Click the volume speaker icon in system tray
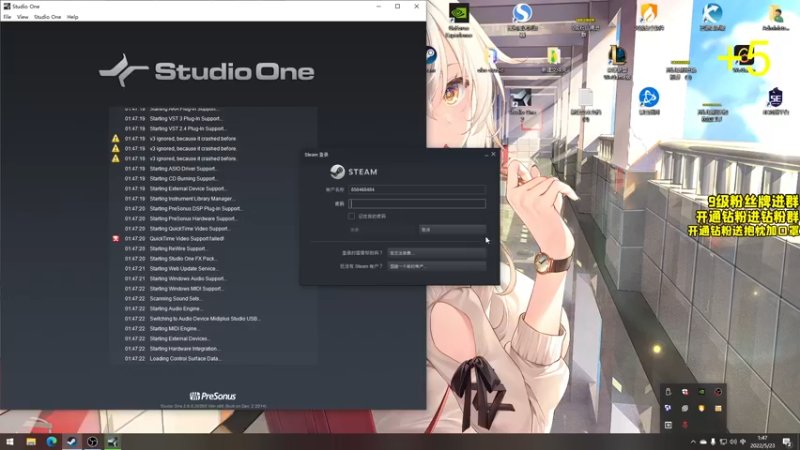This screenshot has width=800, height=450. point(733,442)
